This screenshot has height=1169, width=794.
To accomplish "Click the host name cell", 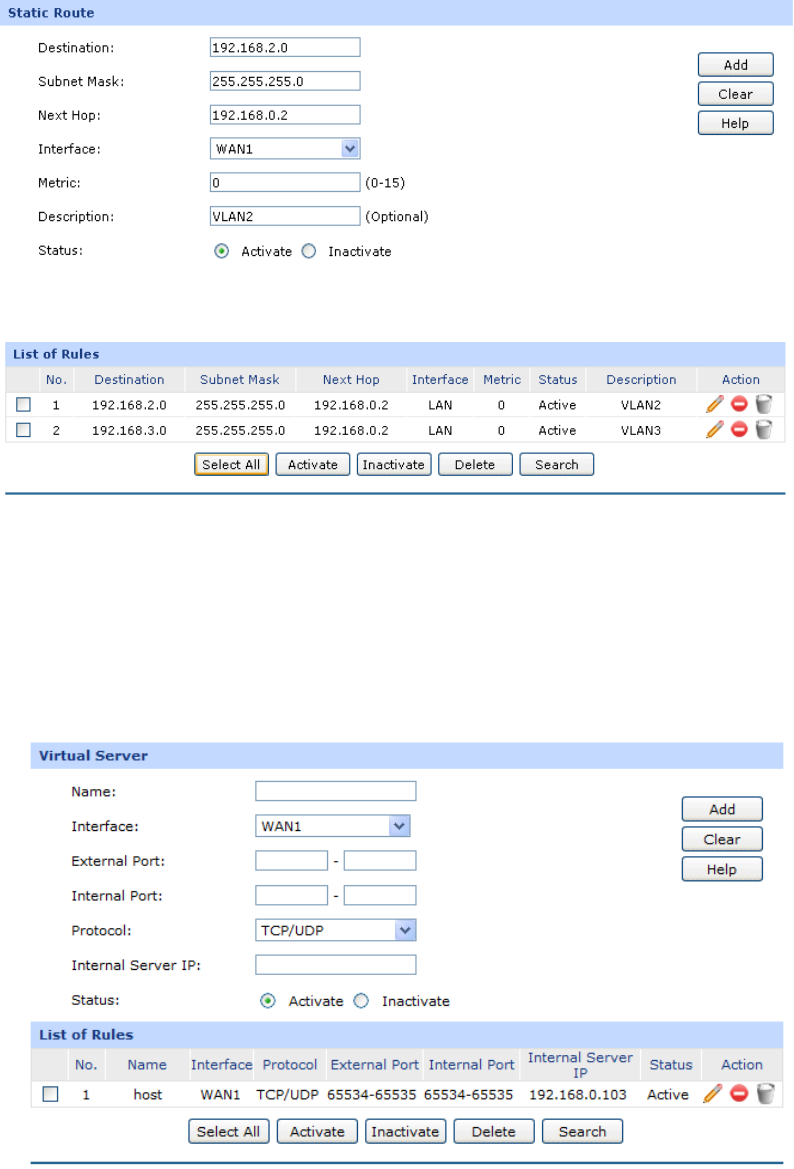I will [x=148, y=1094].
